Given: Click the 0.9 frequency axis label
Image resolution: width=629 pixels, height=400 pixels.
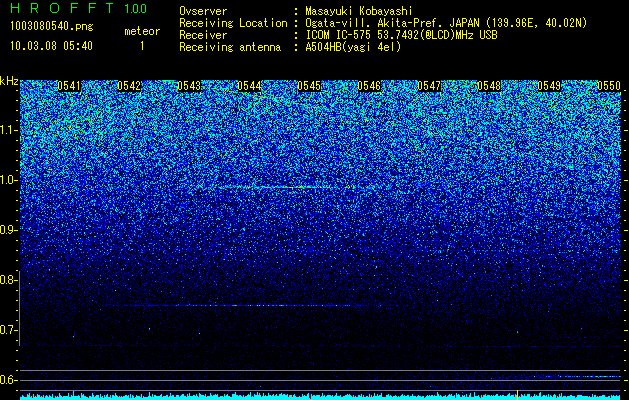Looking at the screenshot, I should pyautogui.click(x=8, y=230).
